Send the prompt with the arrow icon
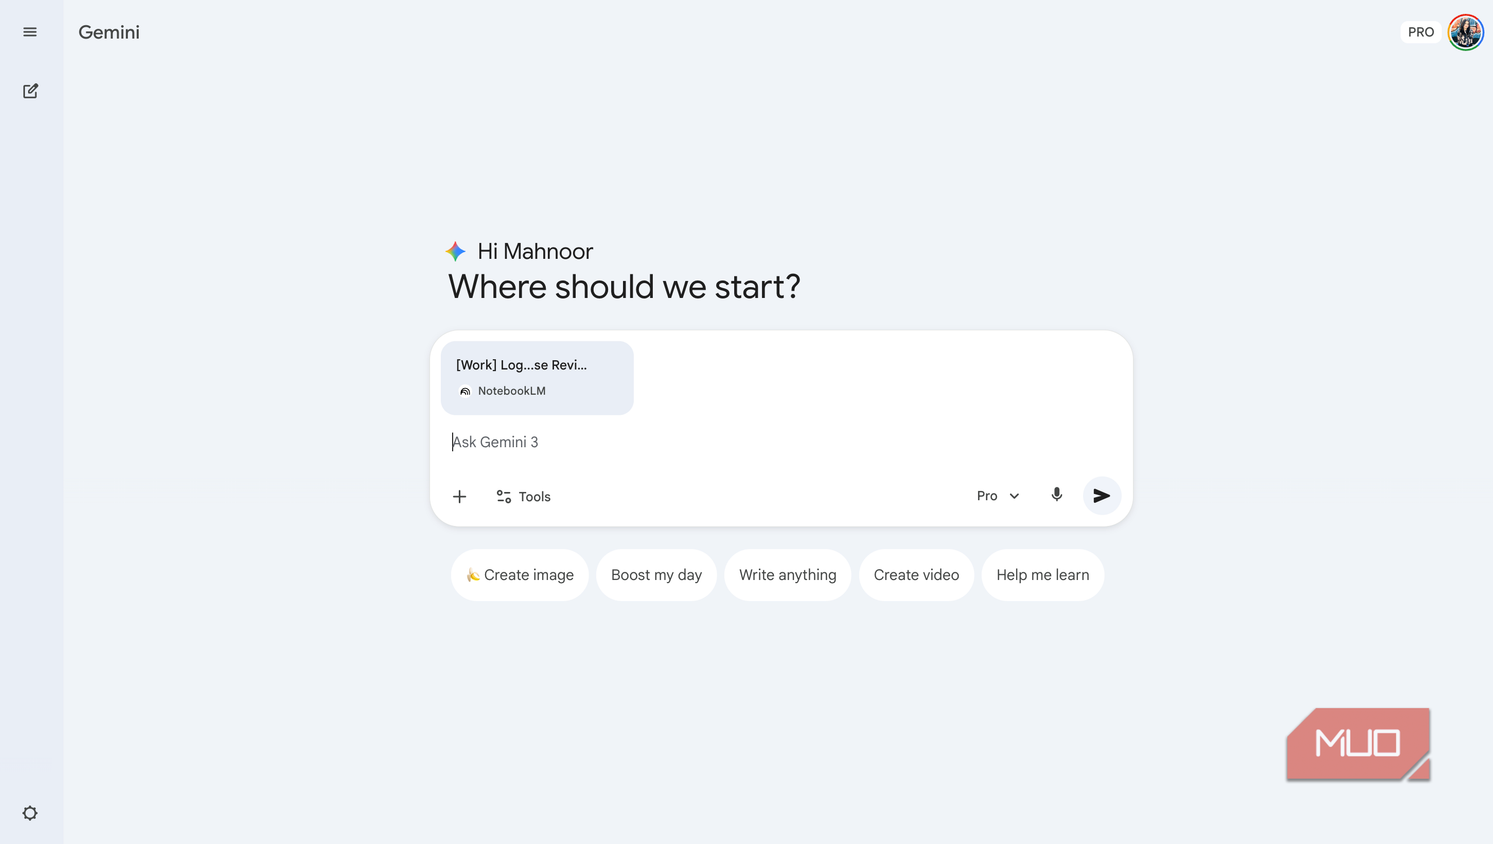 pyautogui.click(x=1101, y=495)
